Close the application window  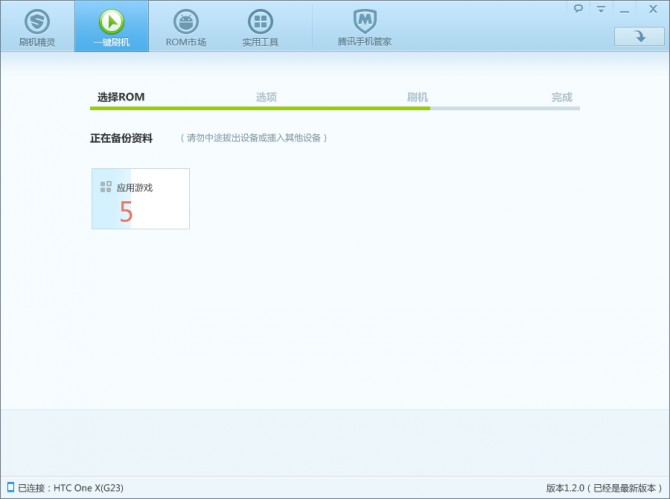[653, 9]
